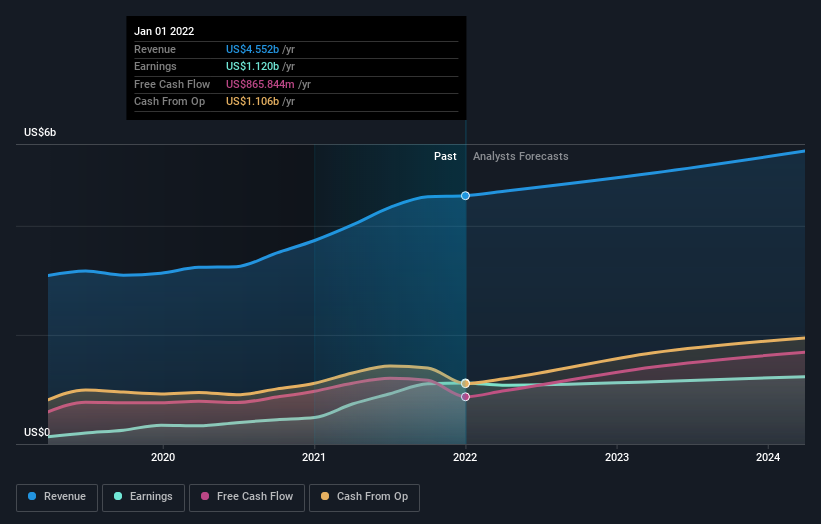Screen dimensions: 821x524
Task: Click the US$1.120b earnings value
Action: click(252, 66)
